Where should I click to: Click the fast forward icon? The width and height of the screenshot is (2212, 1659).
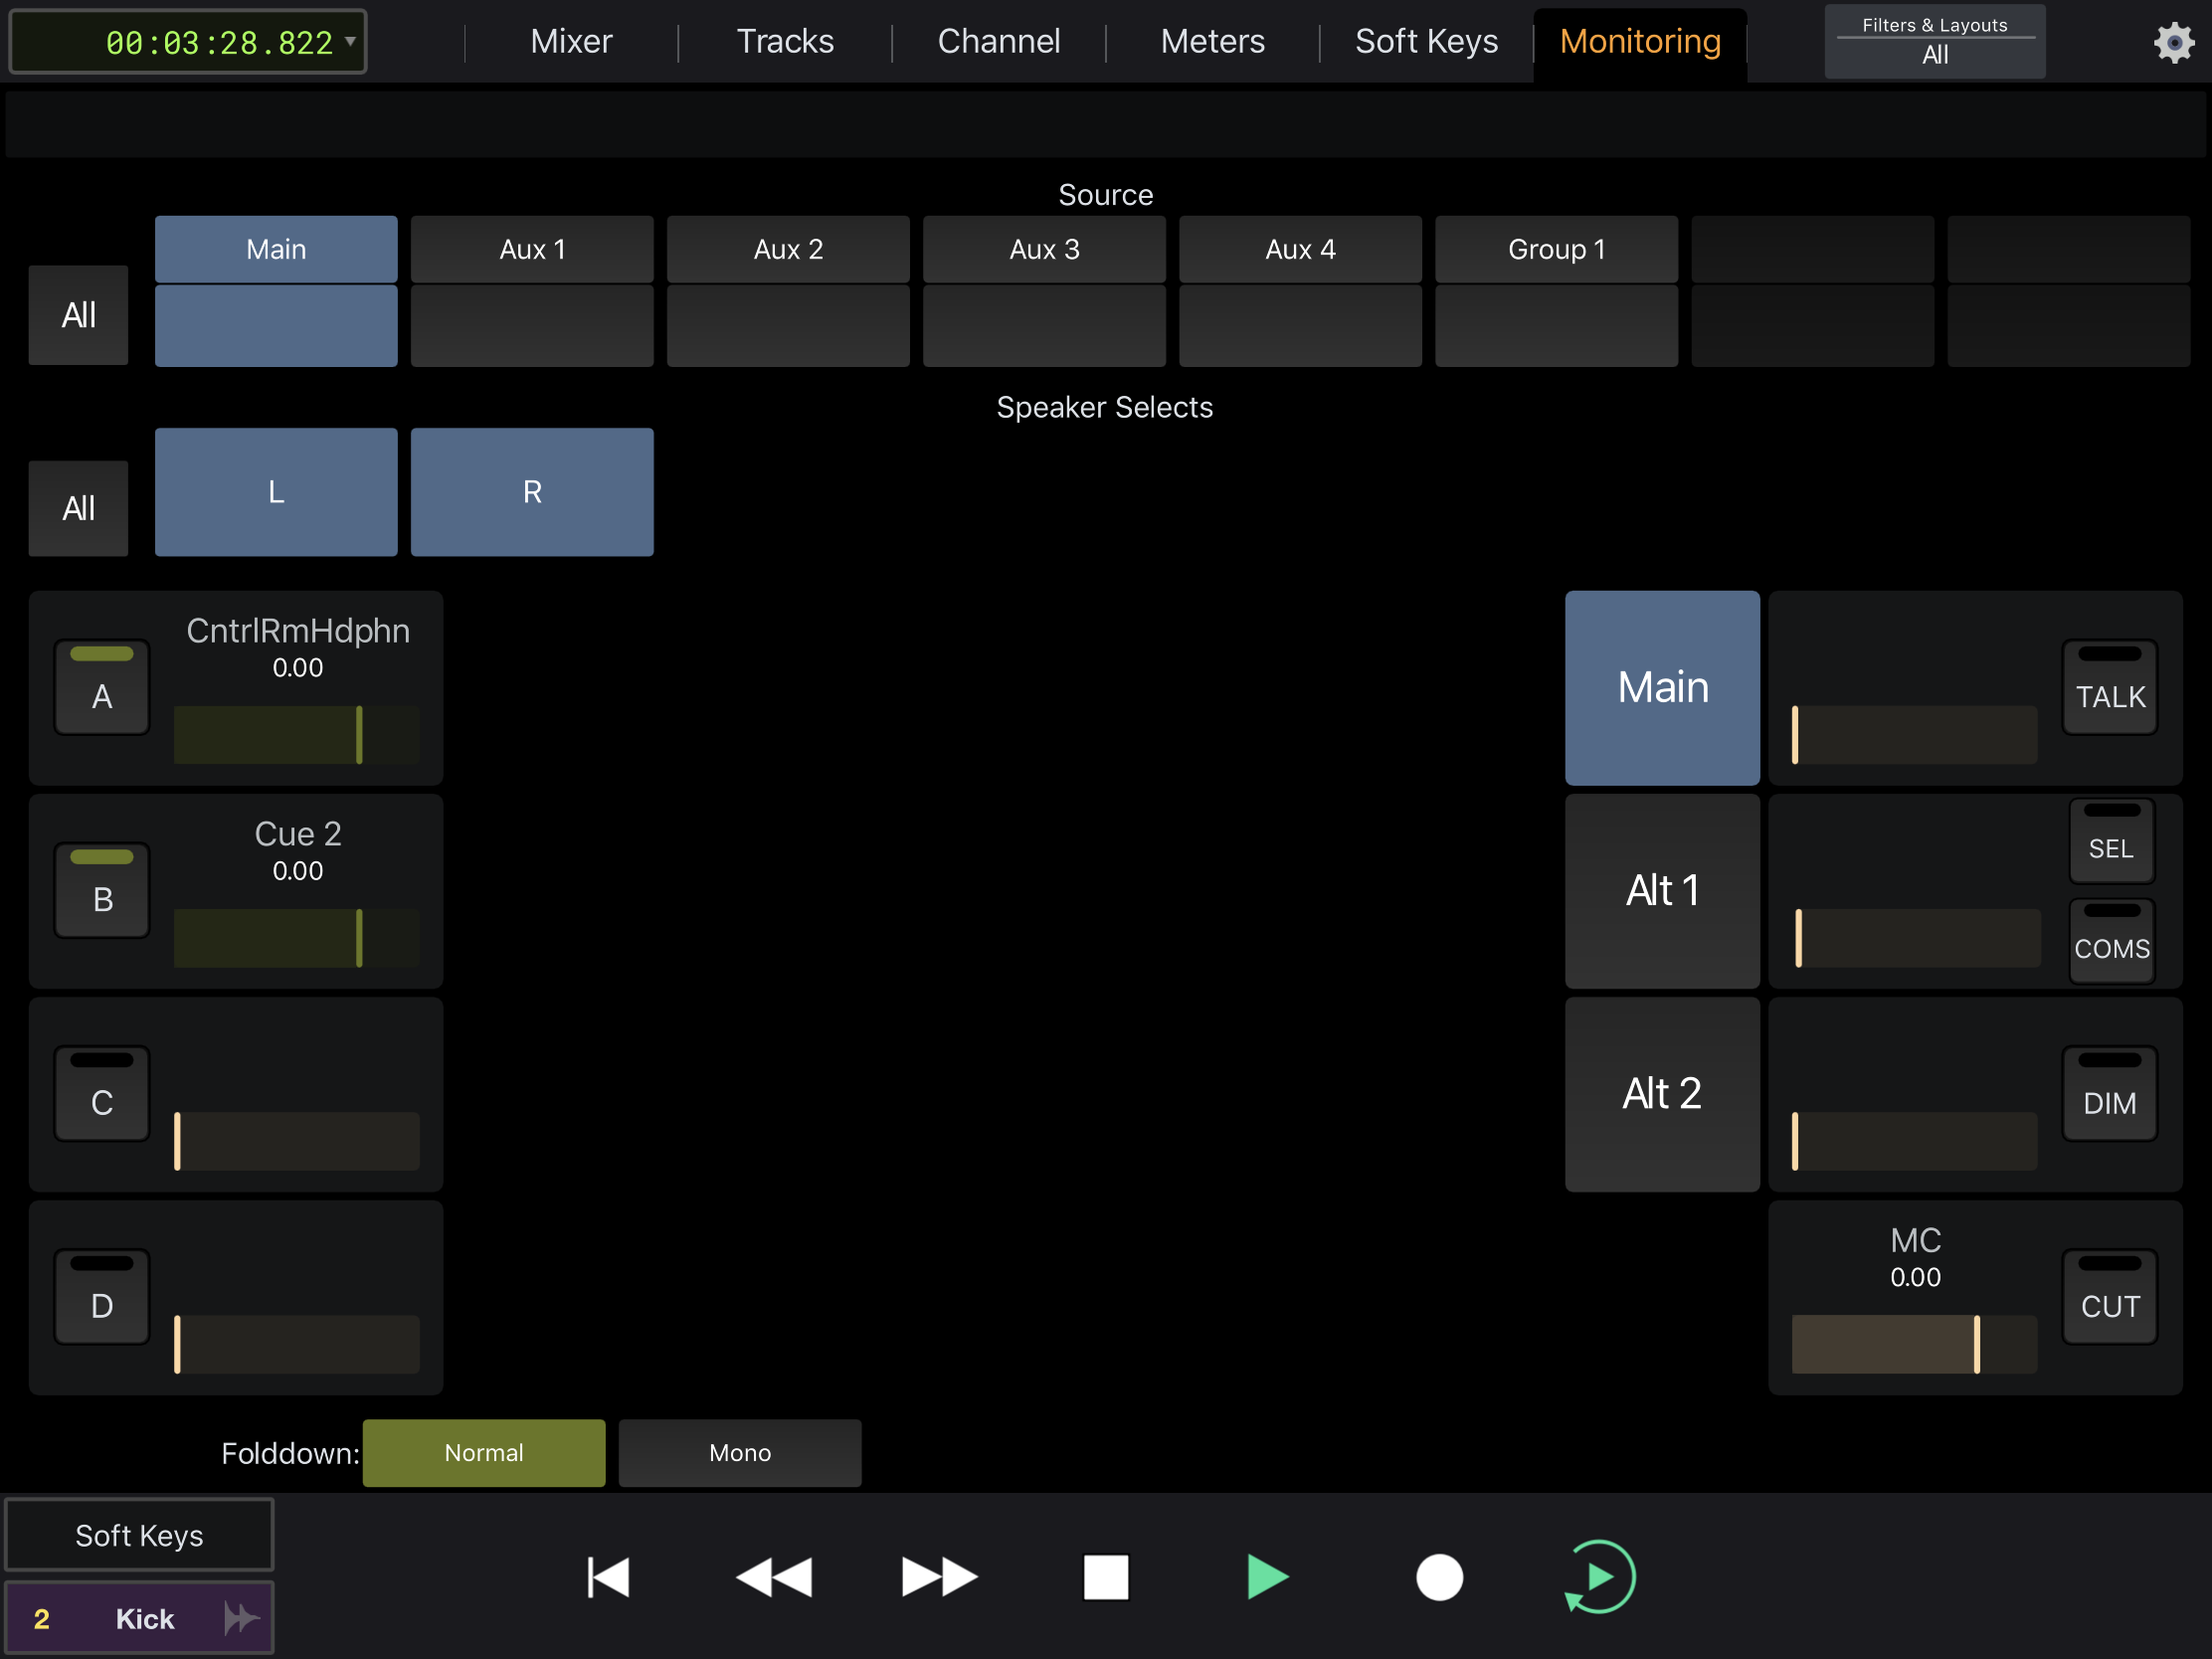[x=938, y=1577]
